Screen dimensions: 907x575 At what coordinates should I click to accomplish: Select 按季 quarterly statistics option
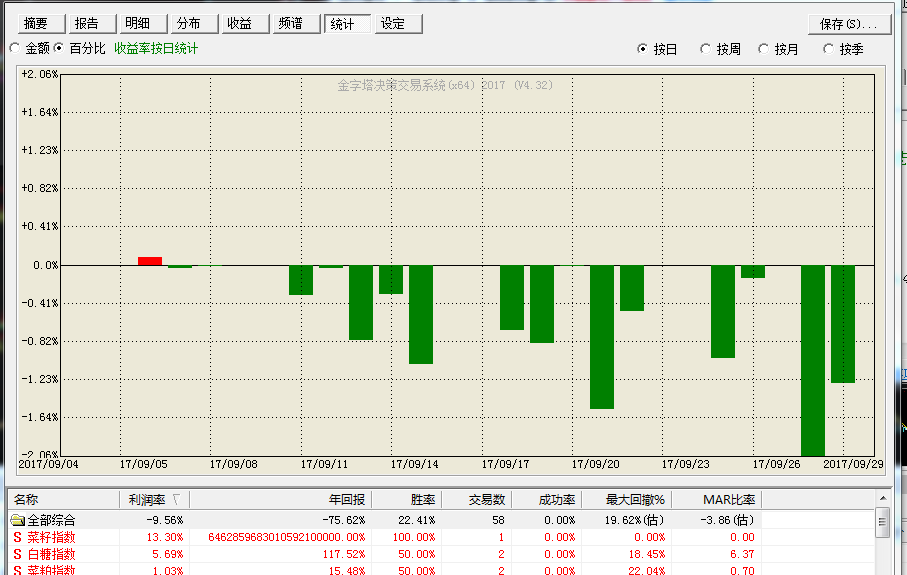[x=828, y=49]
